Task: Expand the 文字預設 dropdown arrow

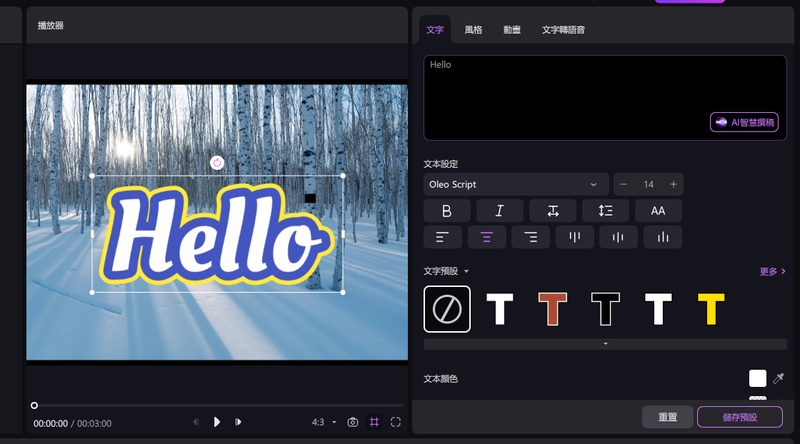Action: pos(466,272)
